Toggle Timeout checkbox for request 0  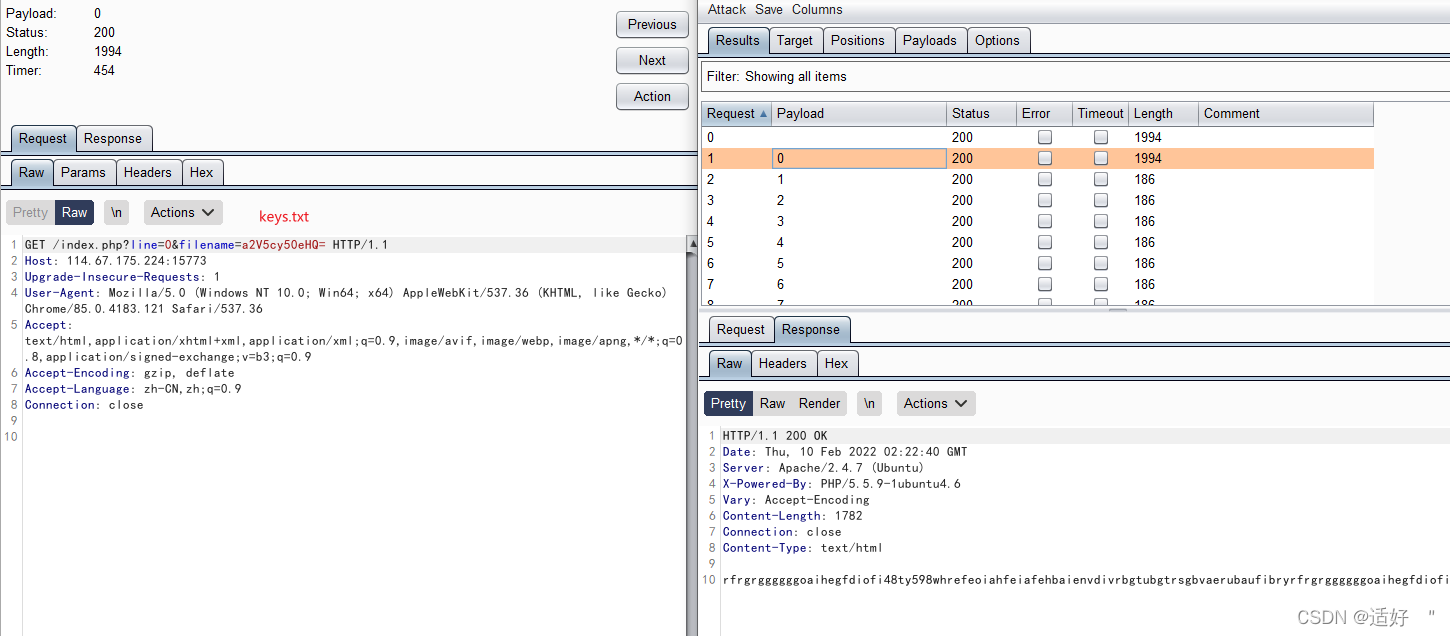[1101, 137]
